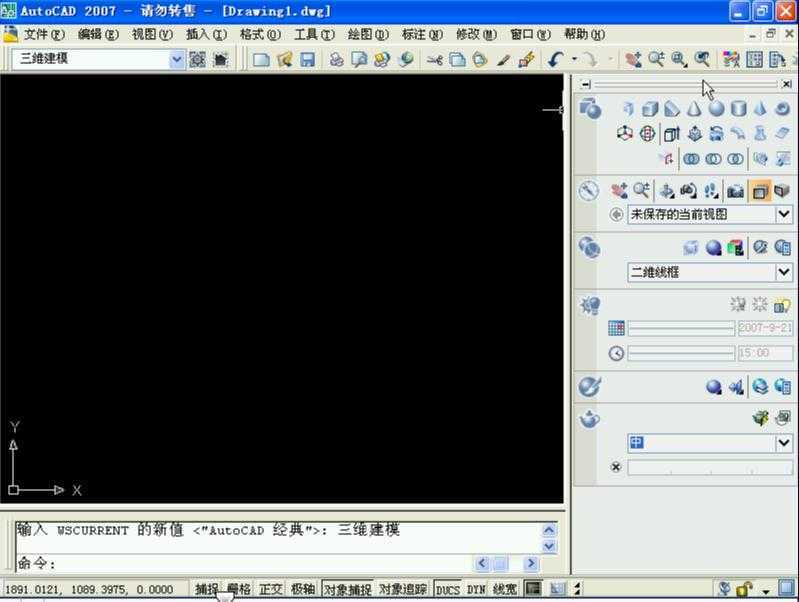Screen dimensions: 799x602
Task: Click the Presspull tool icon
Action: pos(695,134)
